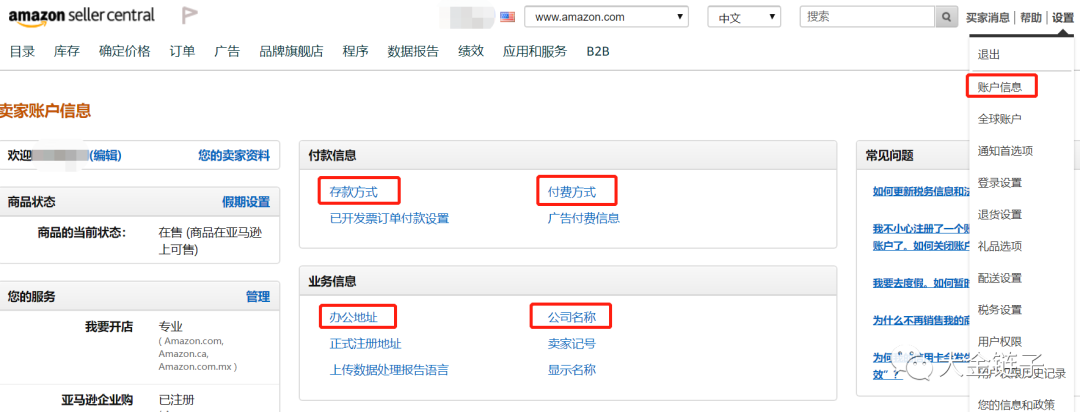This screenshot has width=1080, height=412.
Task: Select 礼品选项 in the settings dropdown
Action: point(999,246)
